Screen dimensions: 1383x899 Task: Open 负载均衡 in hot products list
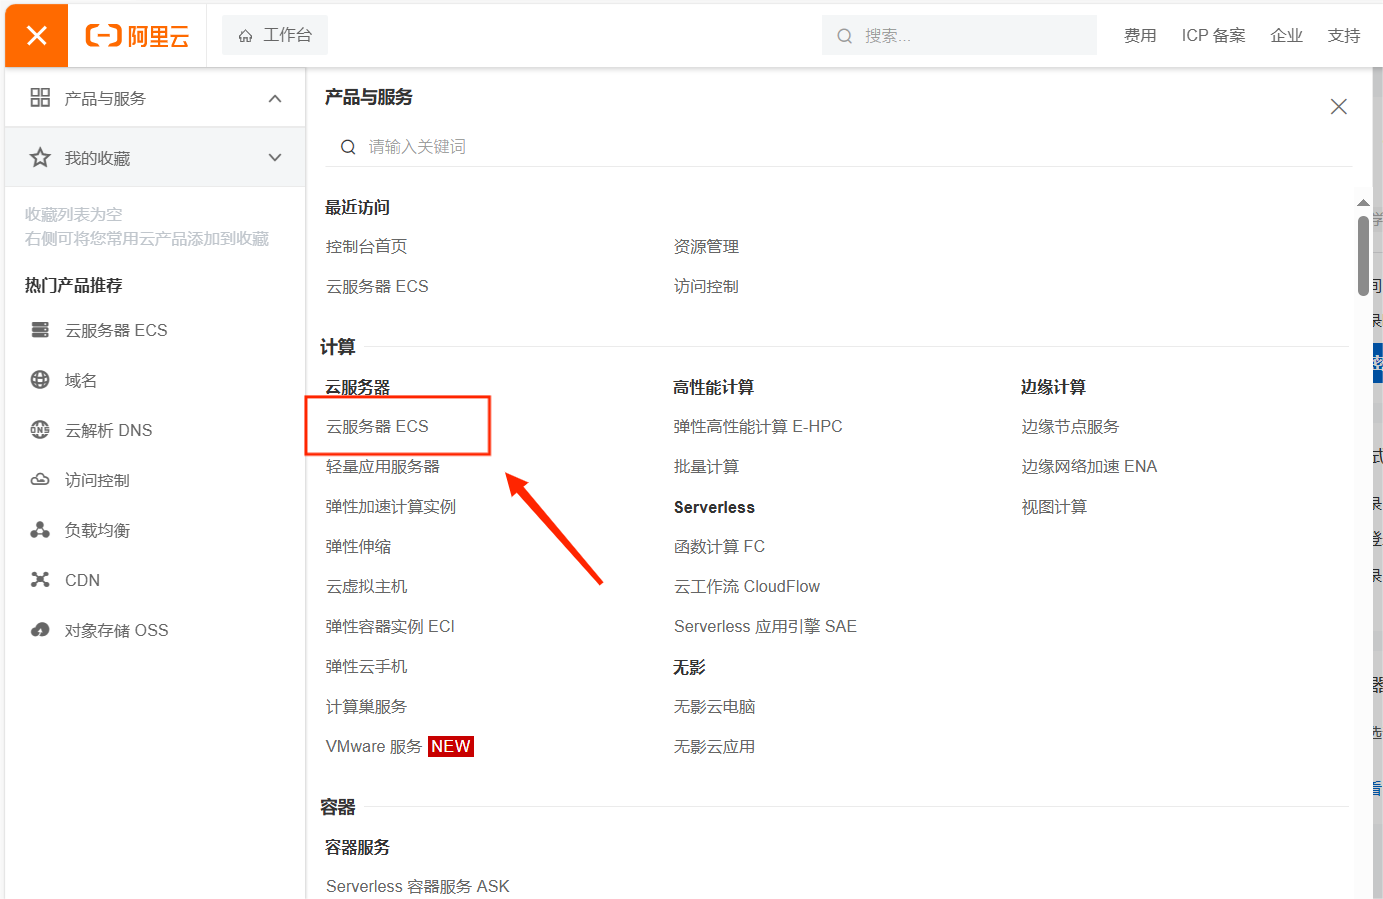point(97,530)
